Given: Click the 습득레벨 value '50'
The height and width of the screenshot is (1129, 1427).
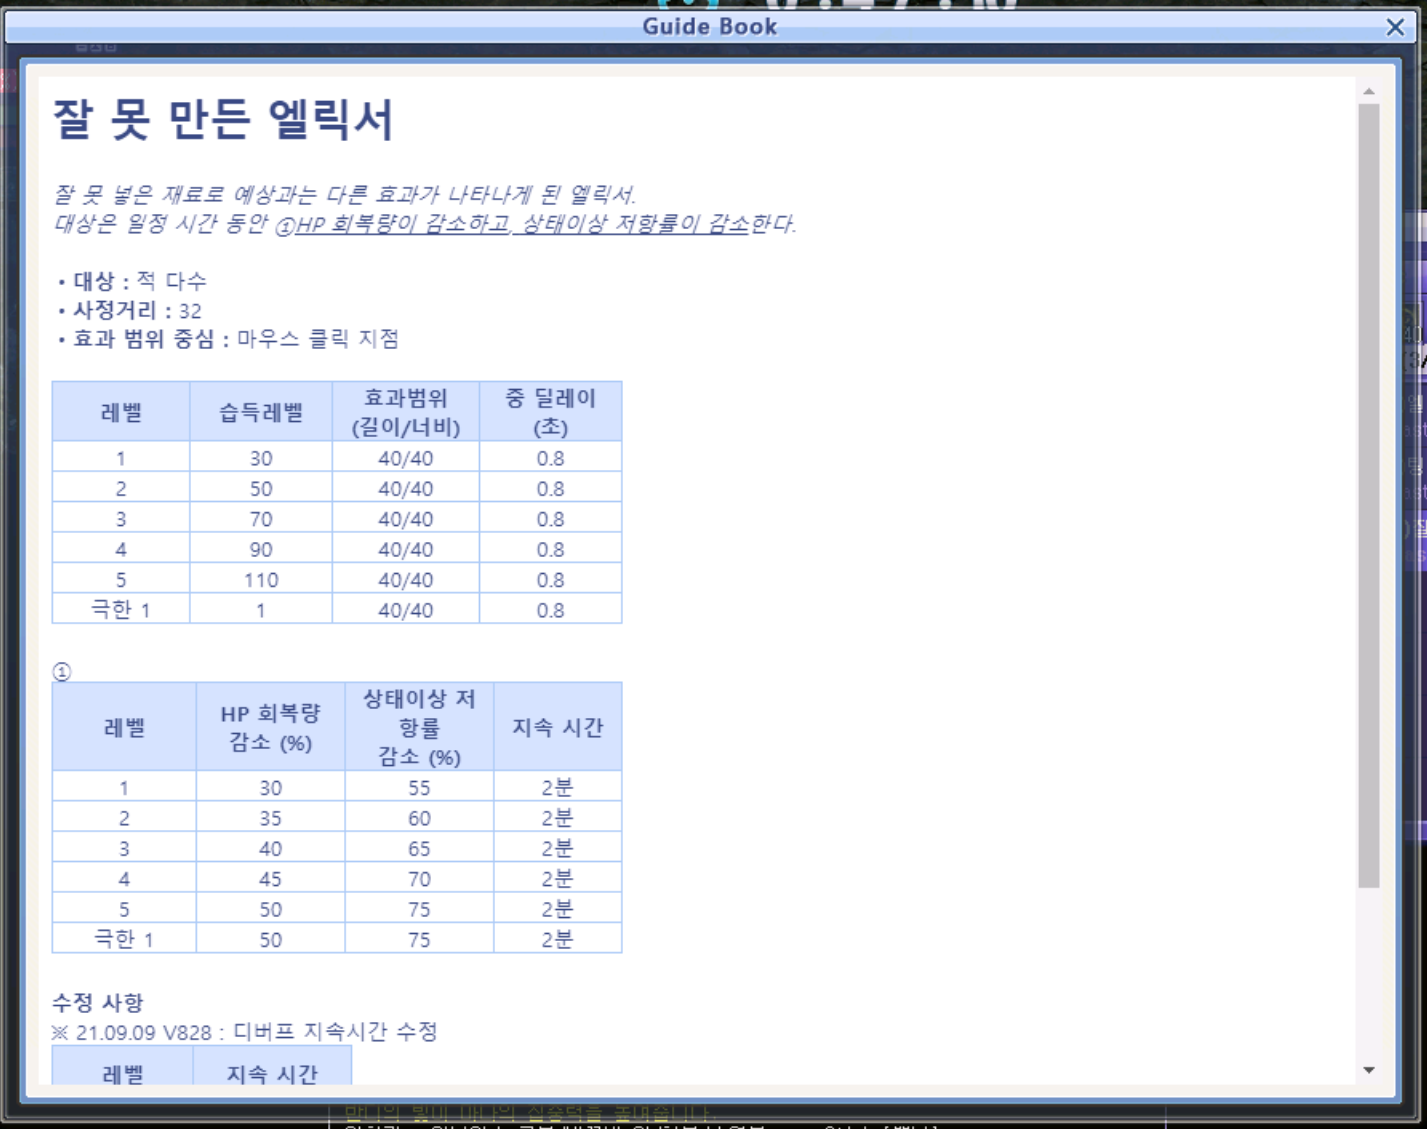Looking at the screenshot, I should (261, 489).
